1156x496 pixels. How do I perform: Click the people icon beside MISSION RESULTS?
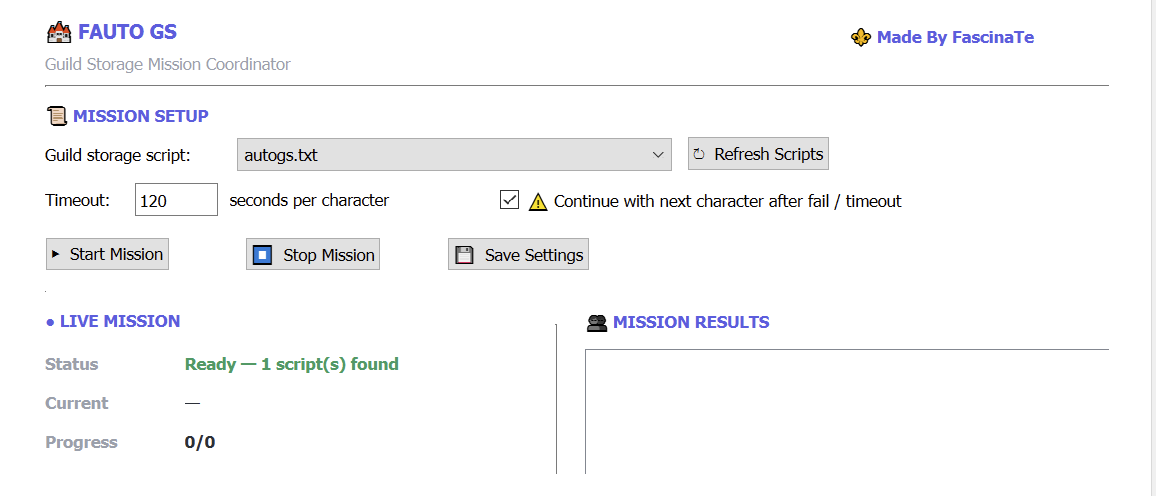coord(596,322)
